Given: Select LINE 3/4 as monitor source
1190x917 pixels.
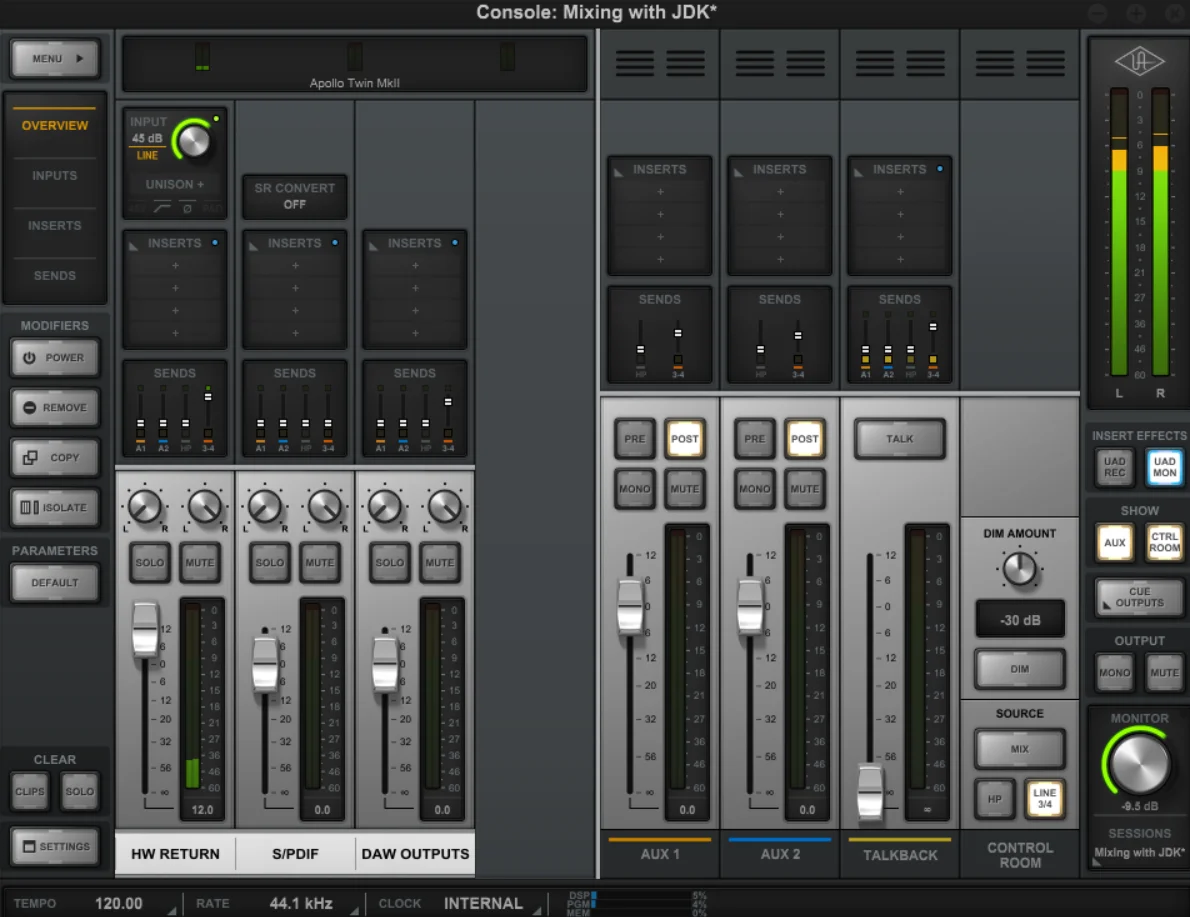Looking at the screenshot, I should click(1044, 799).
